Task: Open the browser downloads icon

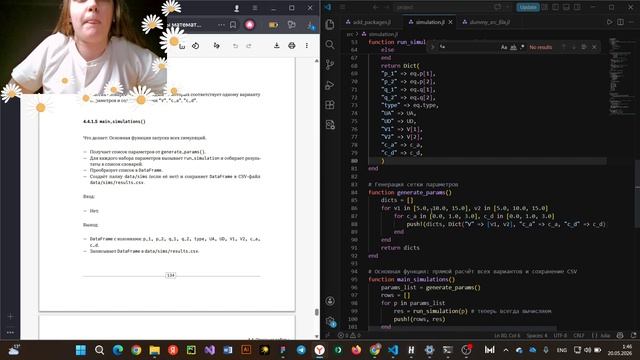Action: 311,25
